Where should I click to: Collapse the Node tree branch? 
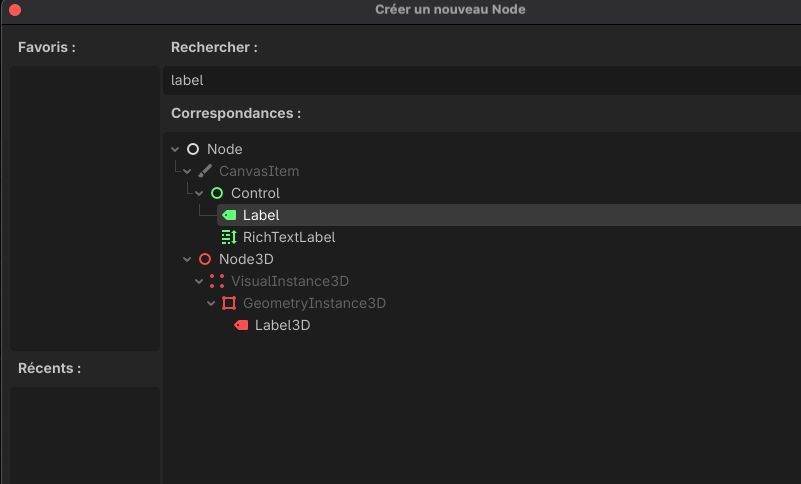pos(175,149)
